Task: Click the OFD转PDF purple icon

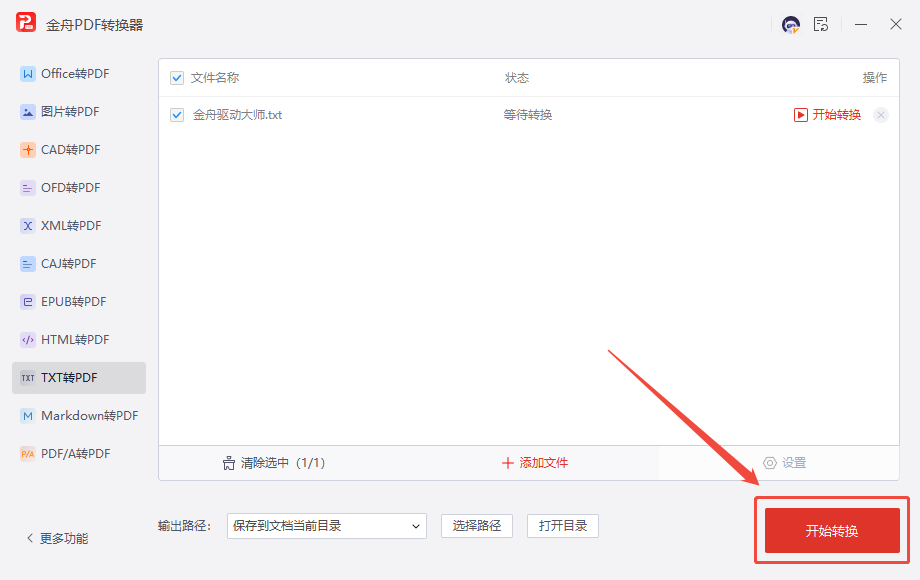Action: 28,188
